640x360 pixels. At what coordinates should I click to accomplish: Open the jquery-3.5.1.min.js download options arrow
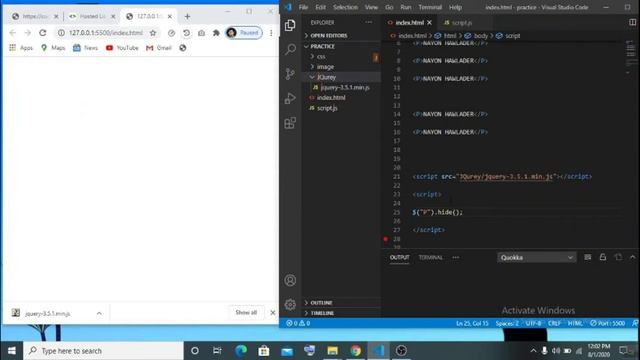point(99,313)
